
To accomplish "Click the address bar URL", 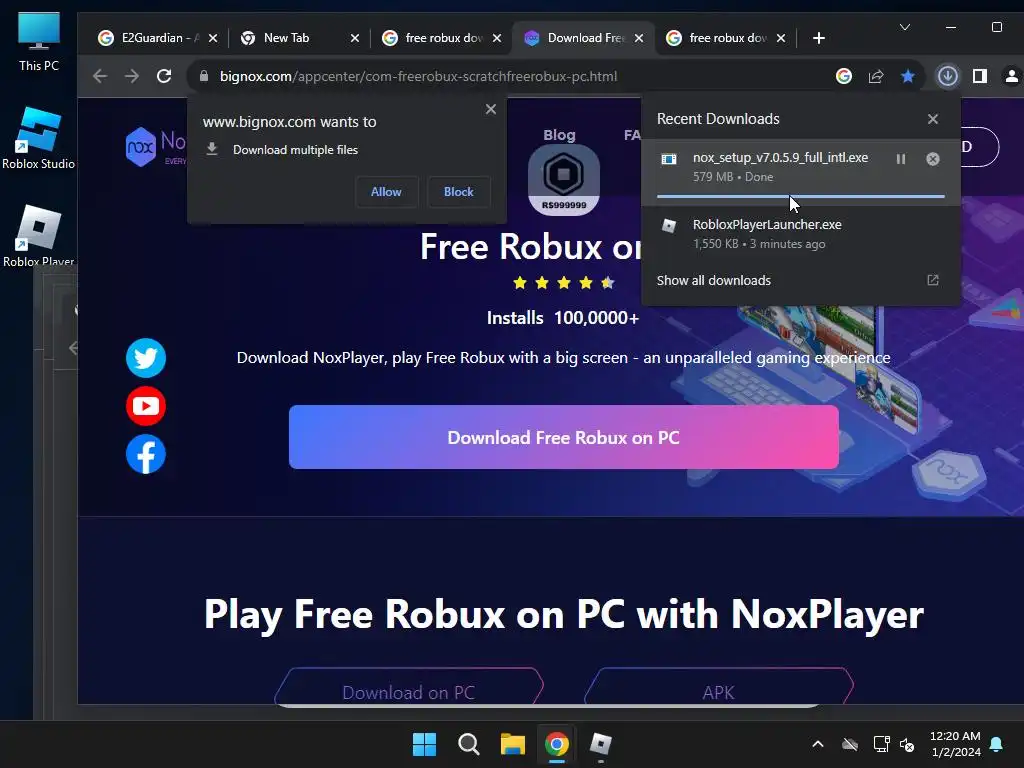I will [x=418, y=76].
